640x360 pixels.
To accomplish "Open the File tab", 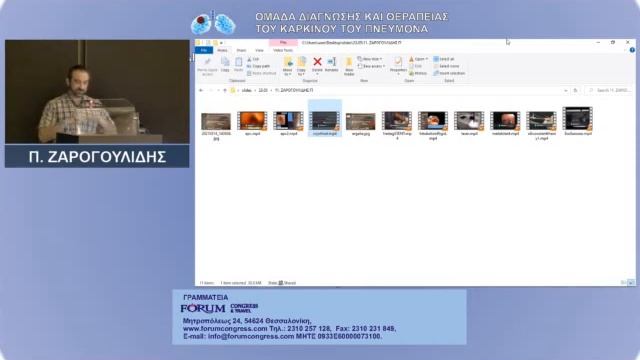I will (x=204, y=50).
